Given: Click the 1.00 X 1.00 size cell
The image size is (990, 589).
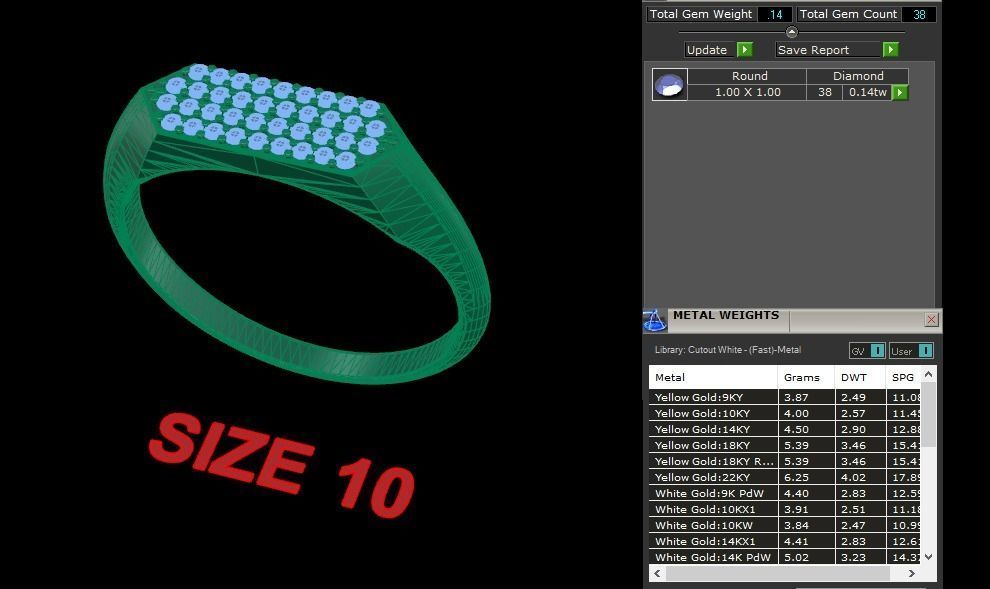Looking at the screenshot, I should coord(747,92).
